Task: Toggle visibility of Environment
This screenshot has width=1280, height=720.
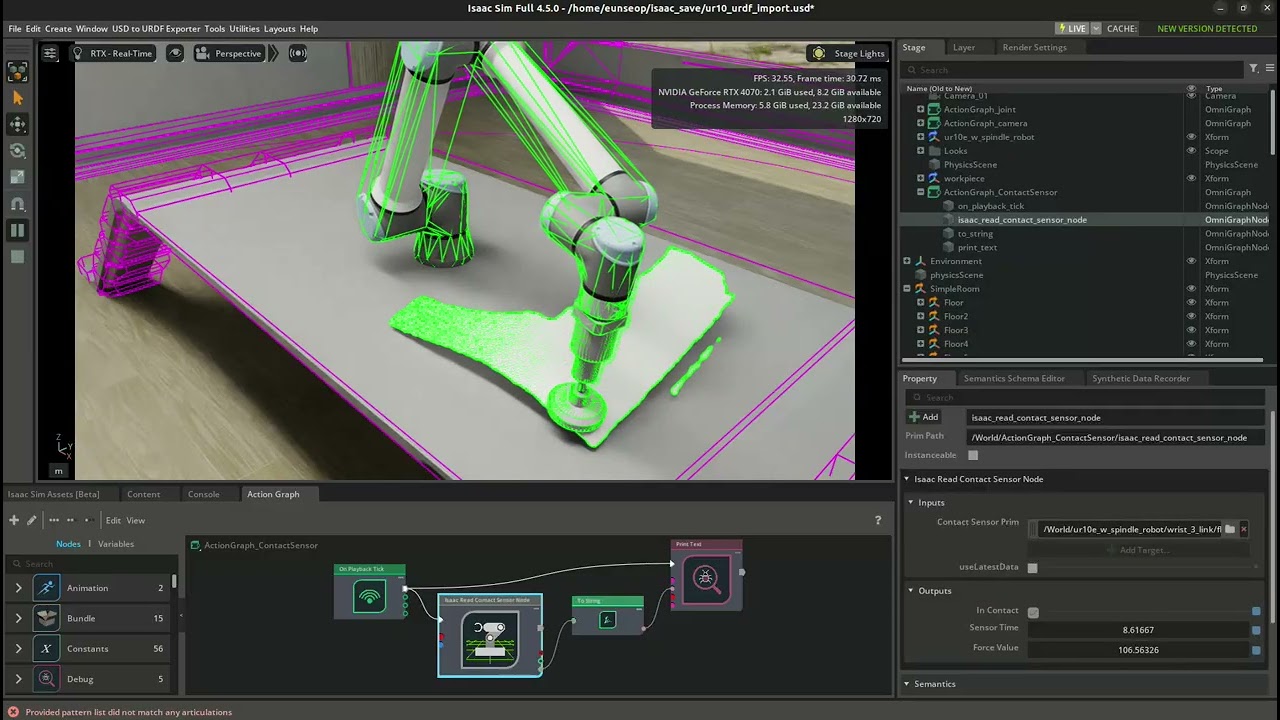Action: (1190, 261)
